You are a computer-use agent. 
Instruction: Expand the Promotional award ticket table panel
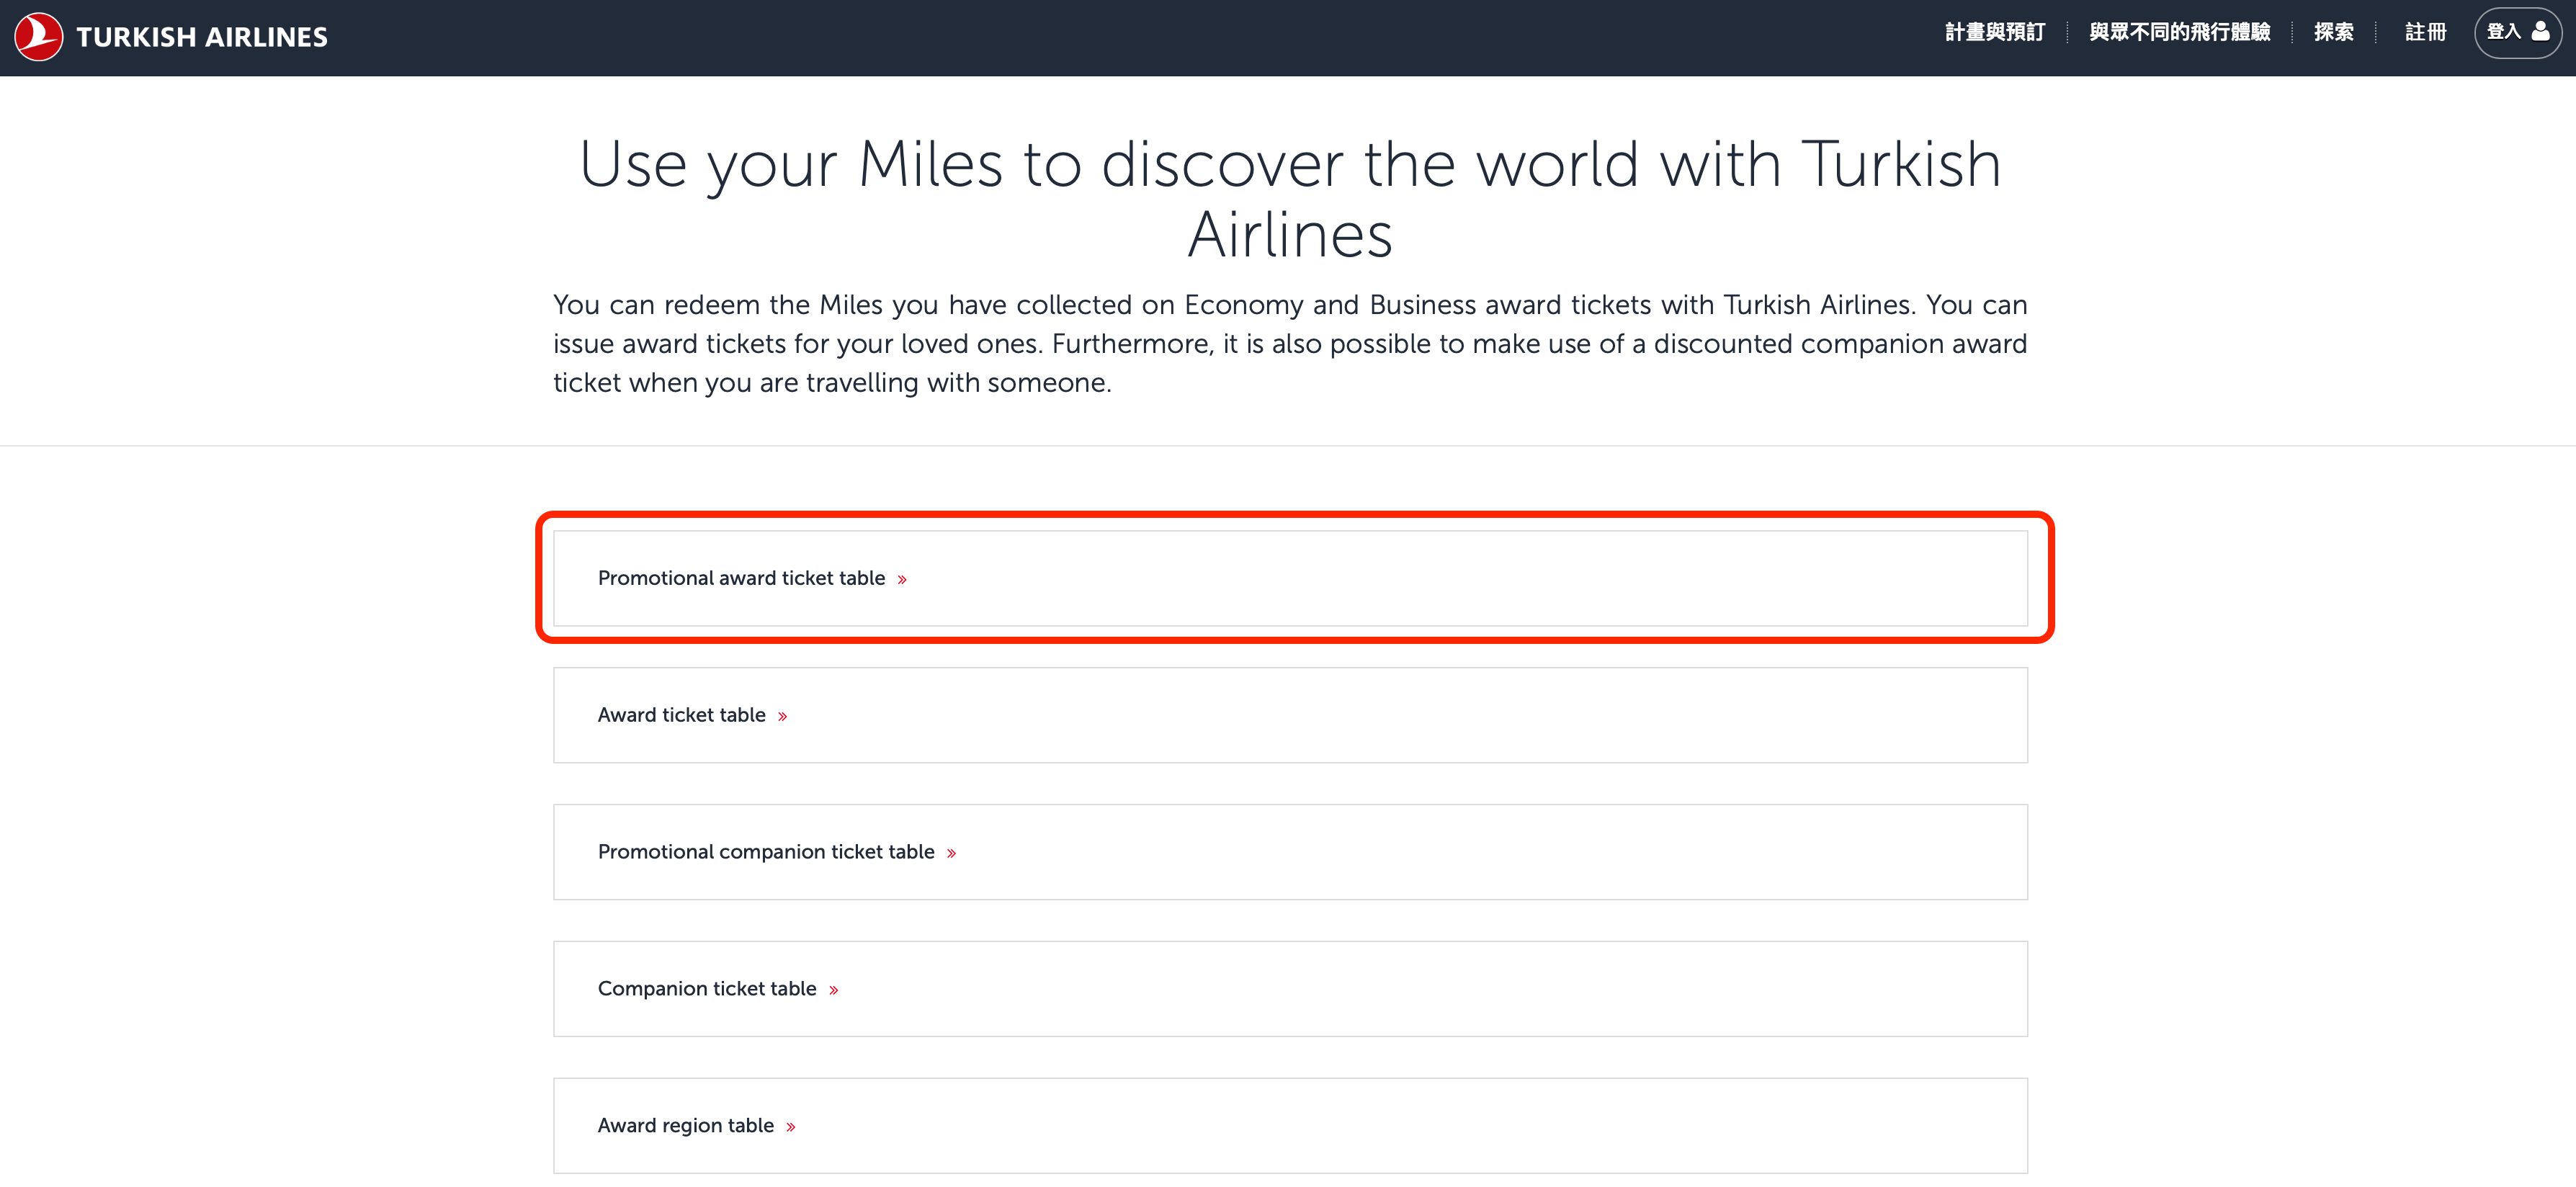click(x=1290, y=578)
